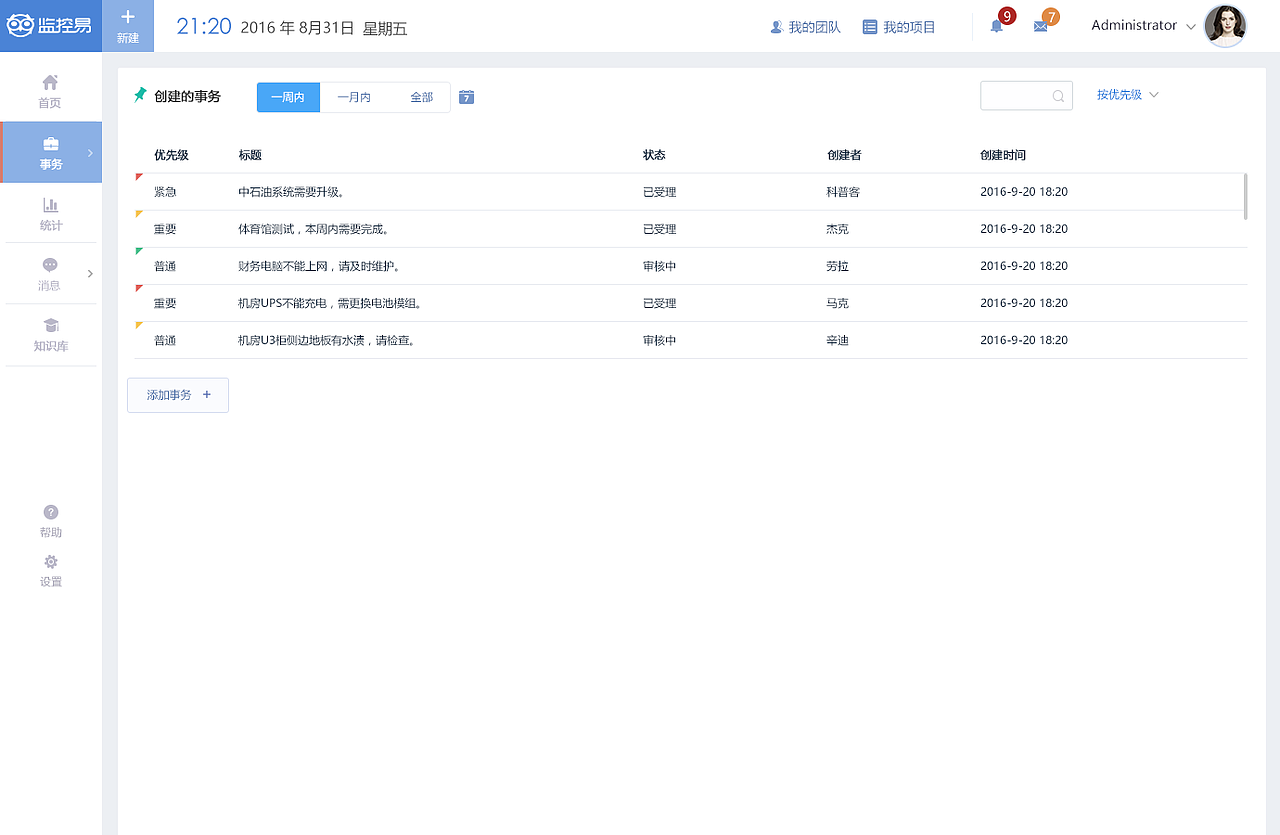Click the task list scrollbar
Image resolution: width=1280 pixels, height=835 pixels.
[1245, 196]
